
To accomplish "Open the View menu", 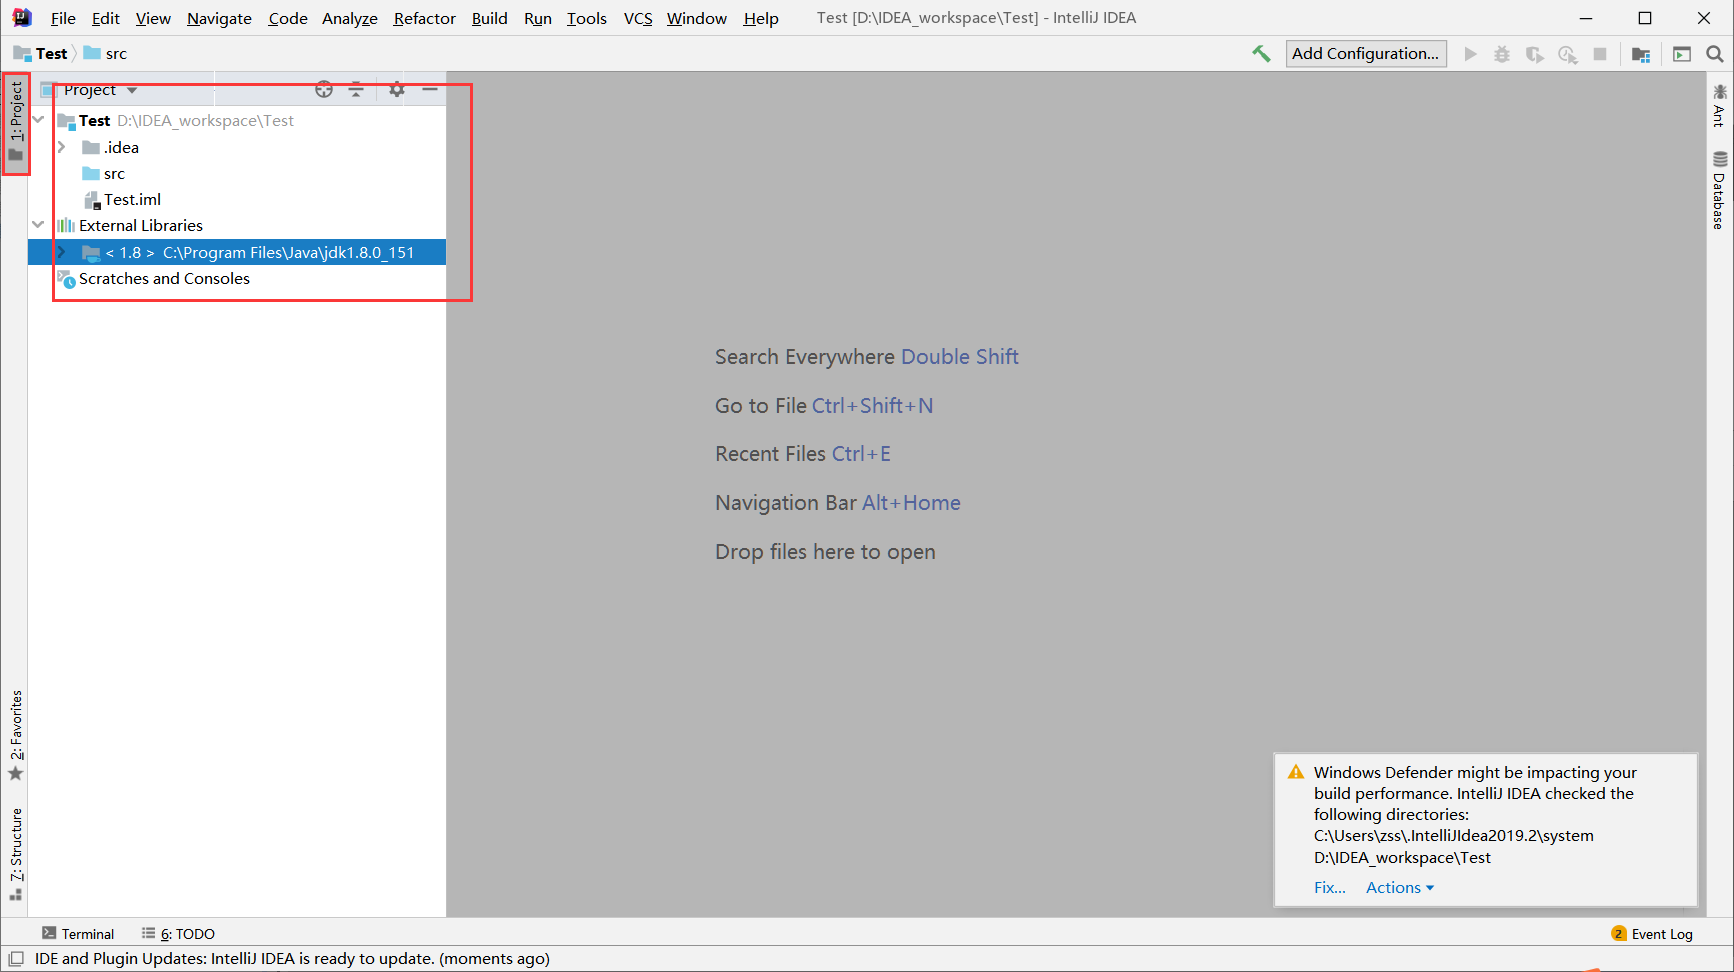I will tap(153, 18).
